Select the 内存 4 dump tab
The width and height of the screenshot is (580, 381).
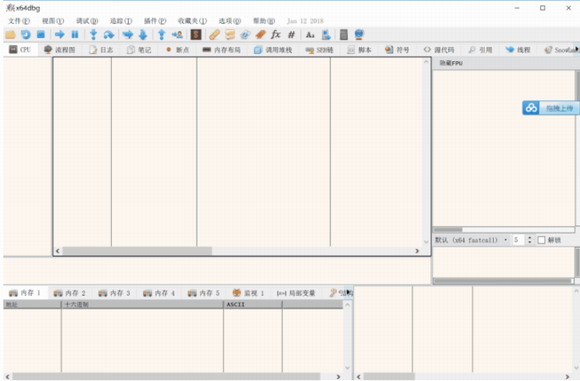[159, 293]
